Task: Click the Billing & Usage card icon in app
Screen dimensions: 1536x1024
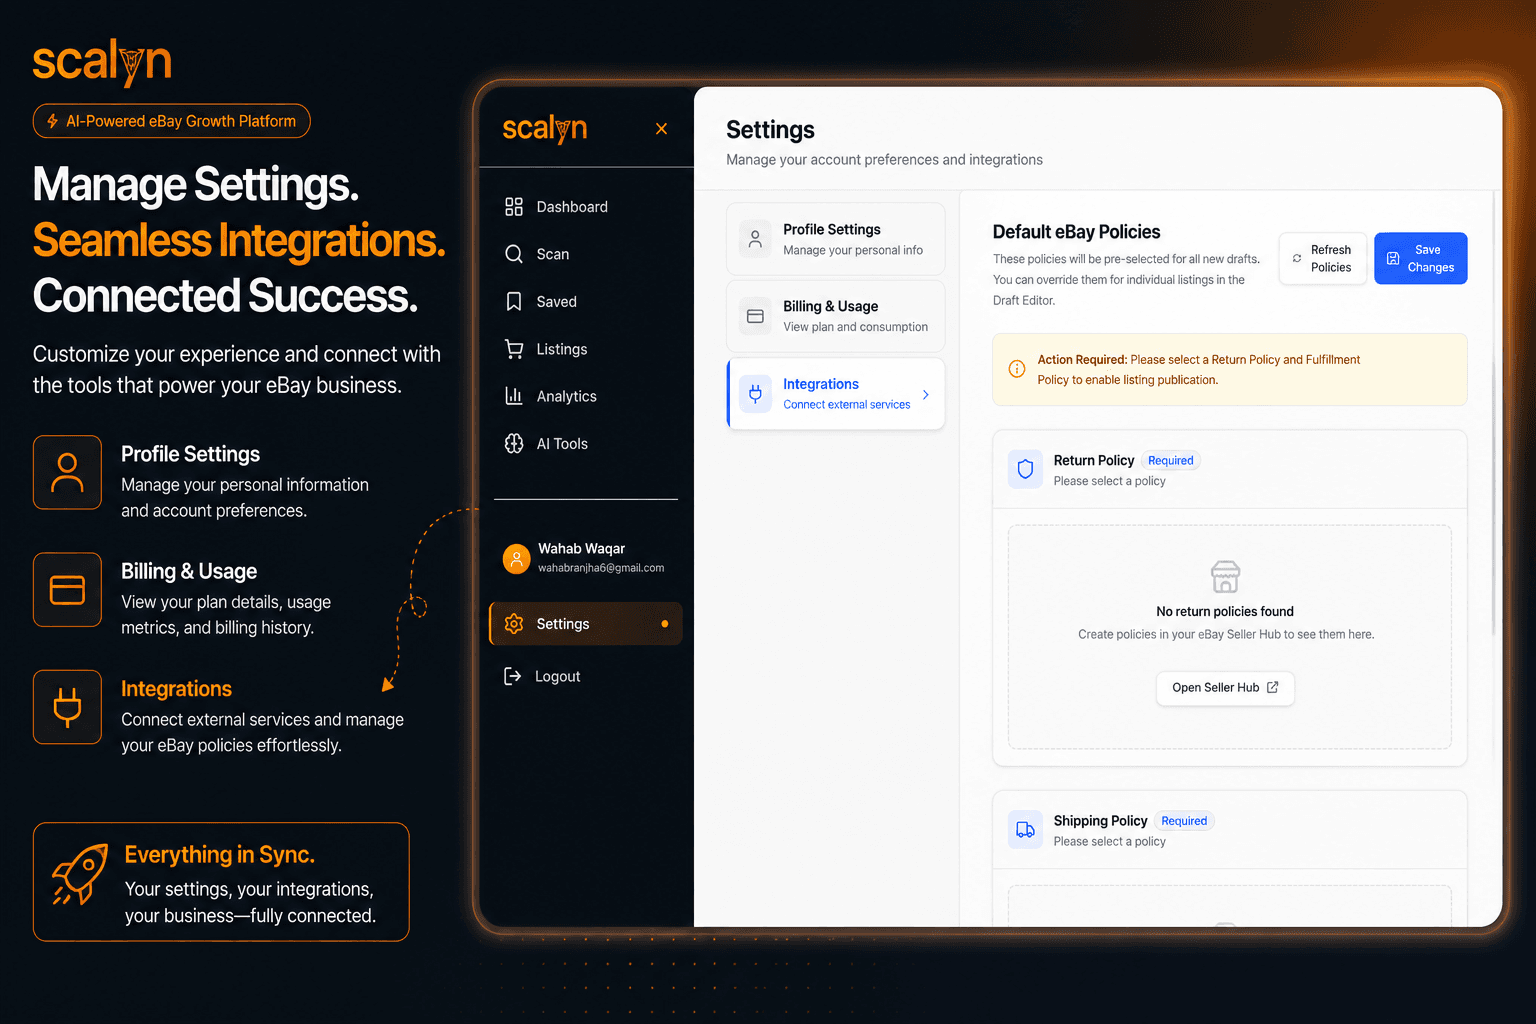Action: coord(755,316)
